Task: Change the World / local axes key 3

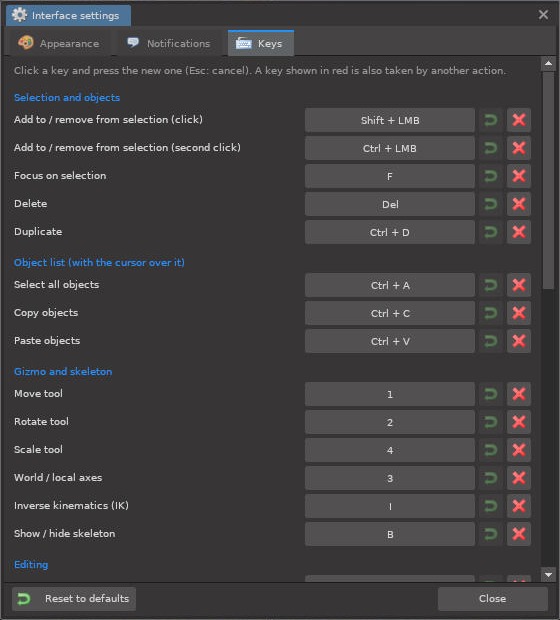Action: click(390, 478)
